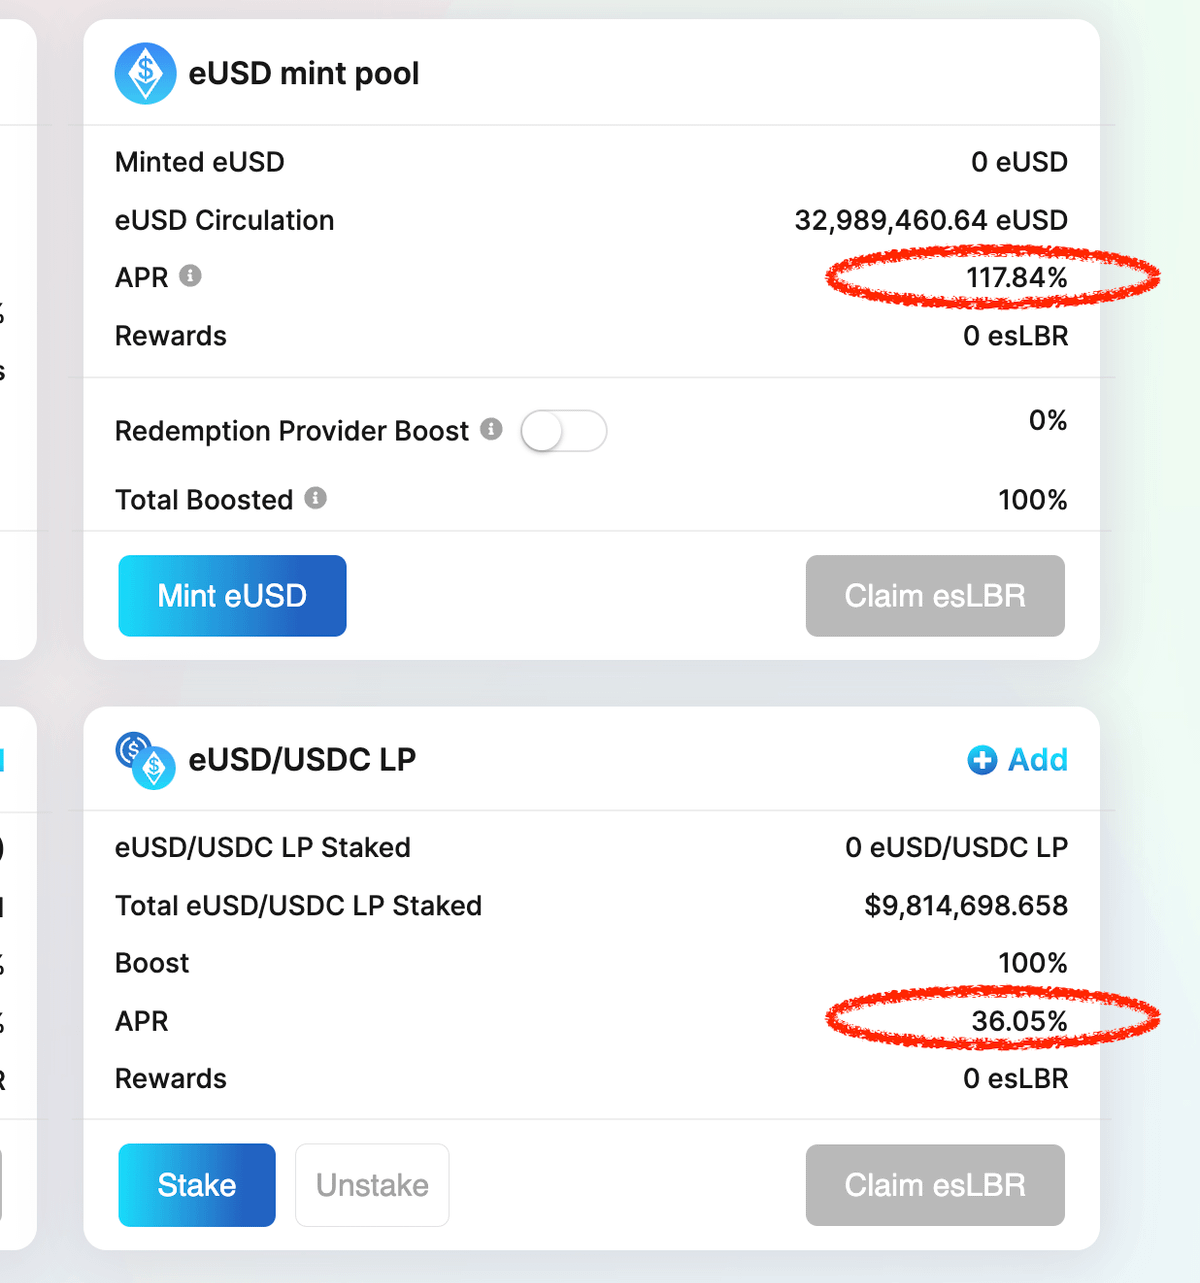The height and width of the screenshot is (1283, 1200).
Task: Click the Total eUSD/USDC LP Staked amount
Action: [x=965, y=906]
